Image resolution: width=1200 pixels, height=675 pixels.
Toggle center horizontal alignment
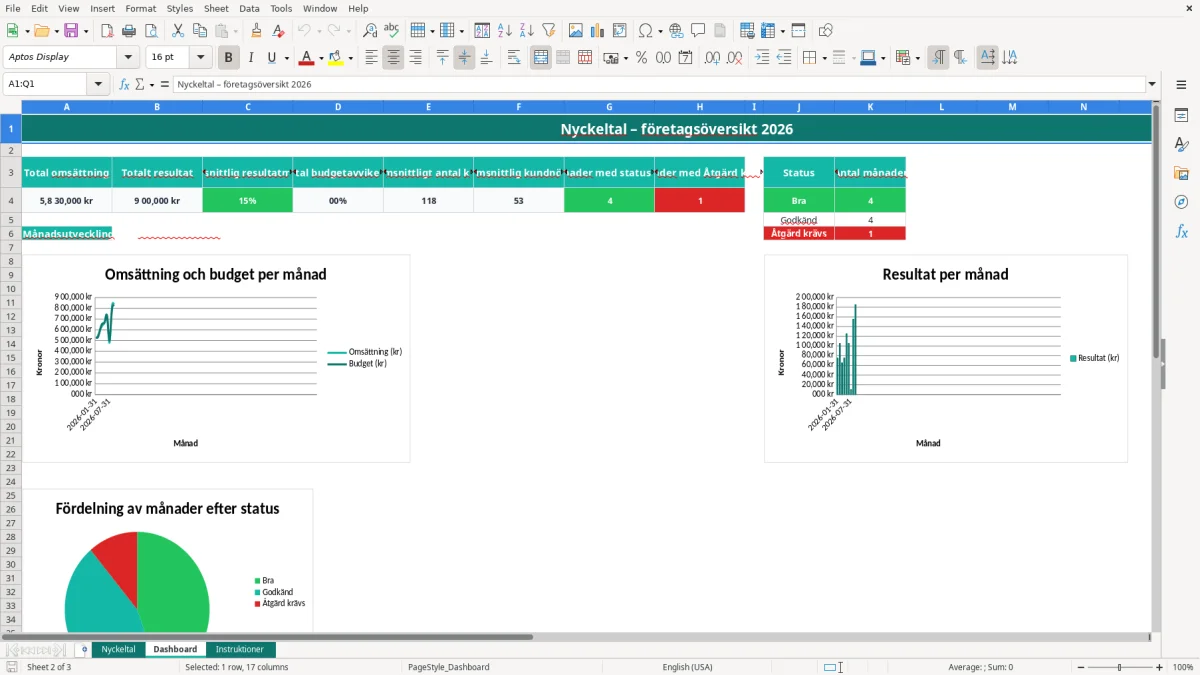393,58
